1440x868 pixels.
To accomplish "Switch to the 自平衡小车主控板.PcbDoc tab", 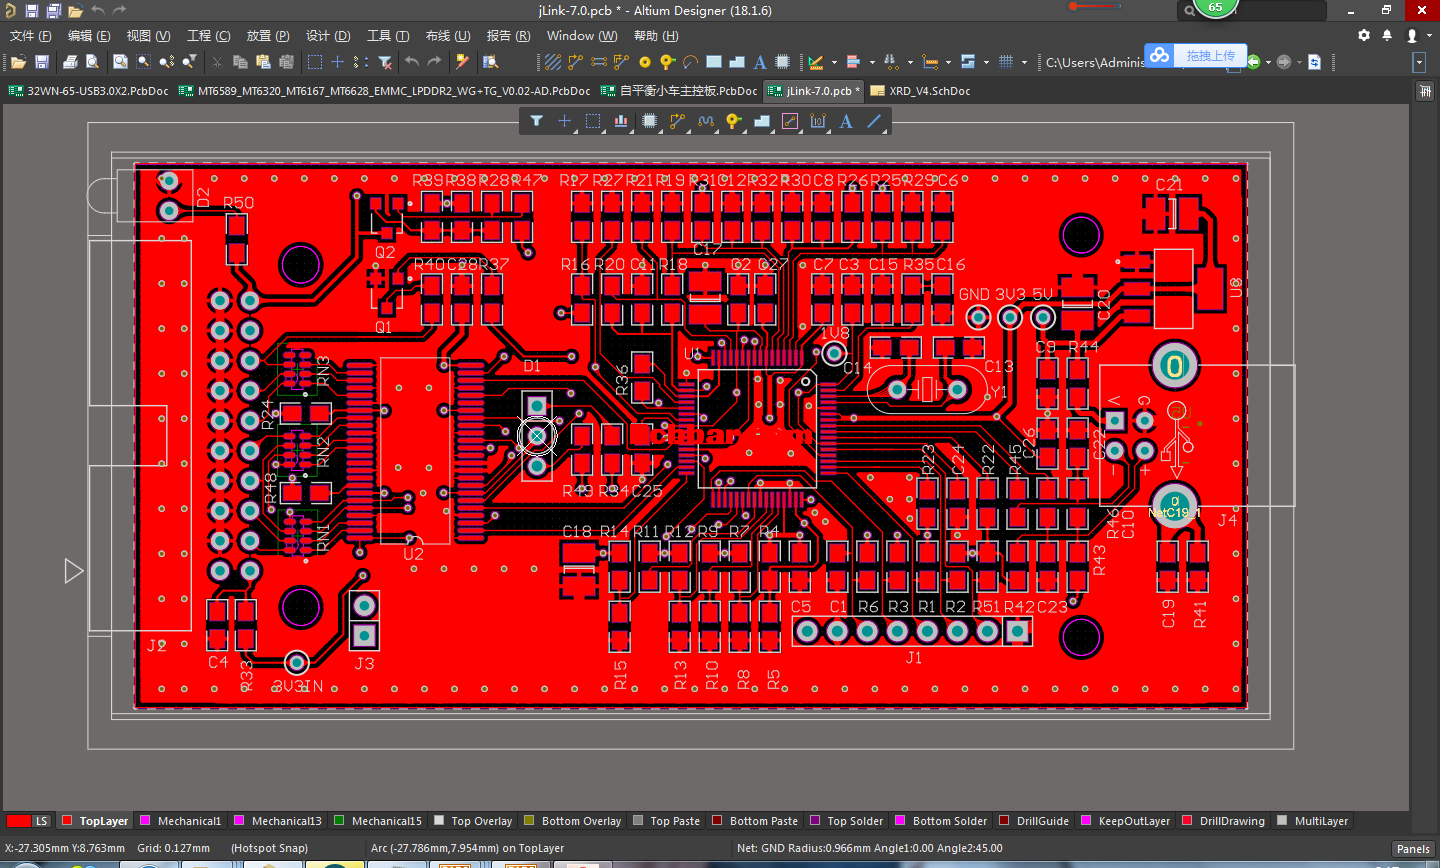I will point(679,90).
